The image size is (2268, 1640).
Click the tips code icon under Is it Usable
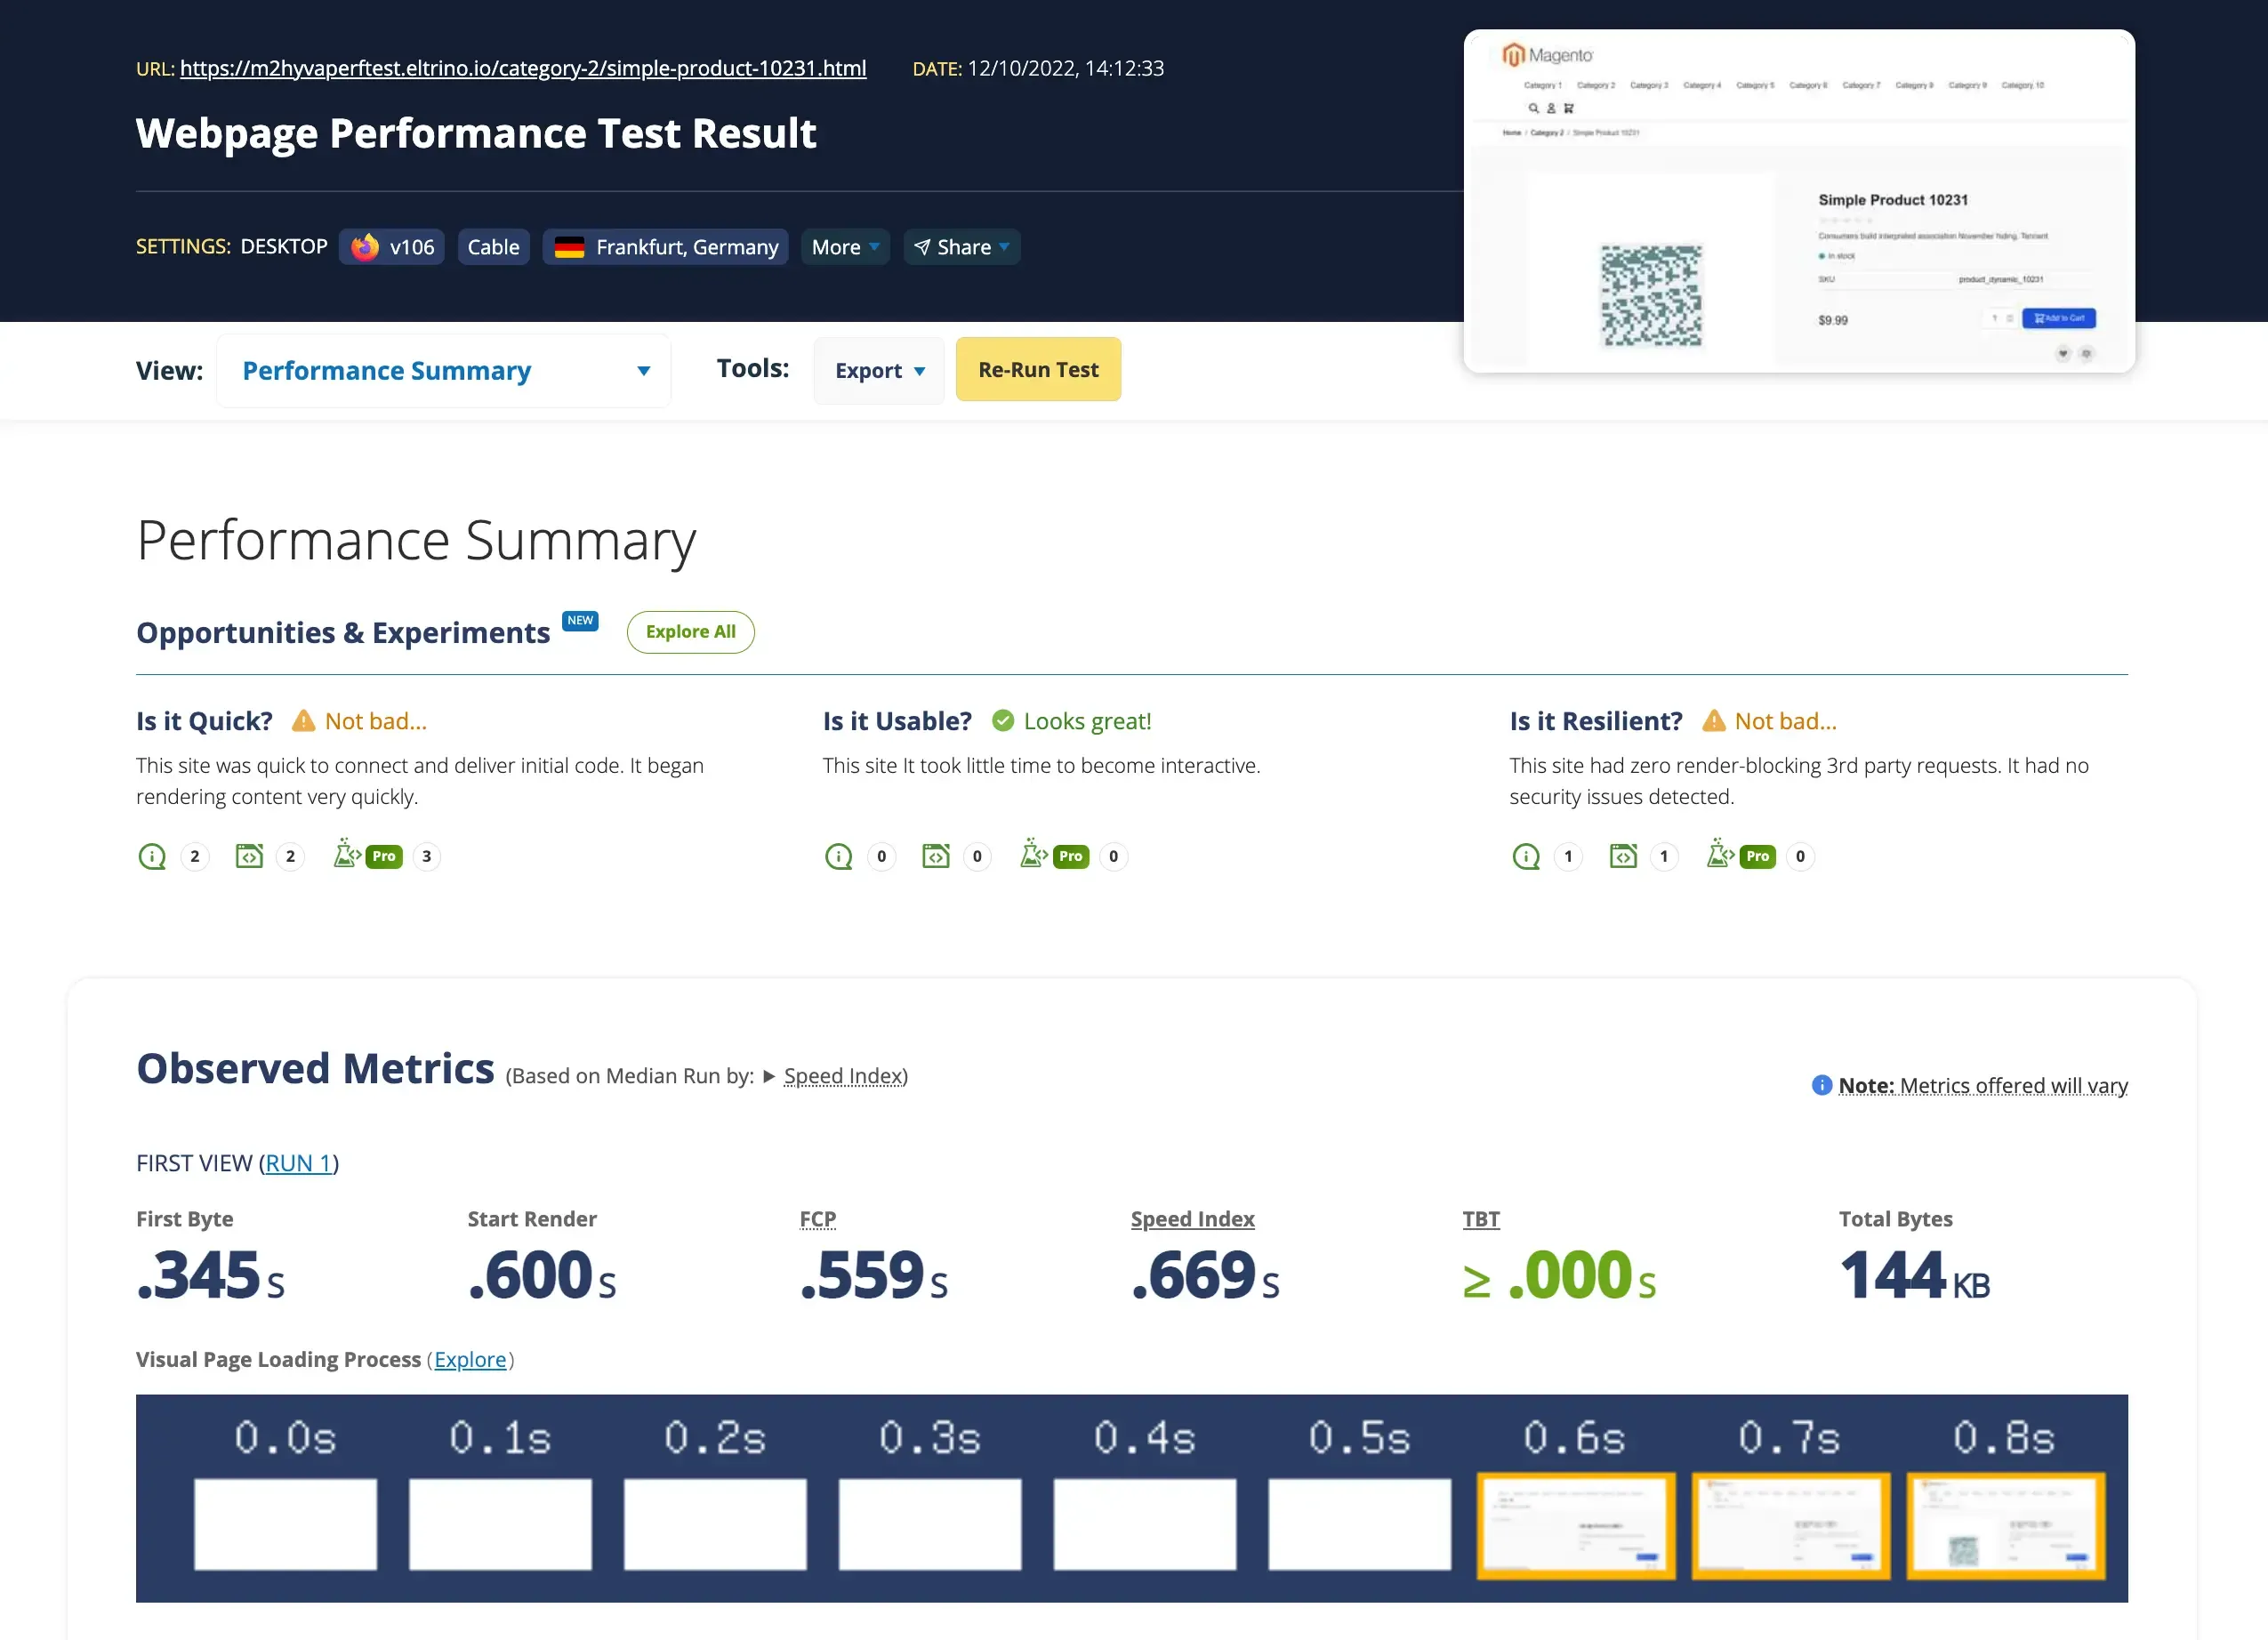pyautogui.click(x=936, y=856)
